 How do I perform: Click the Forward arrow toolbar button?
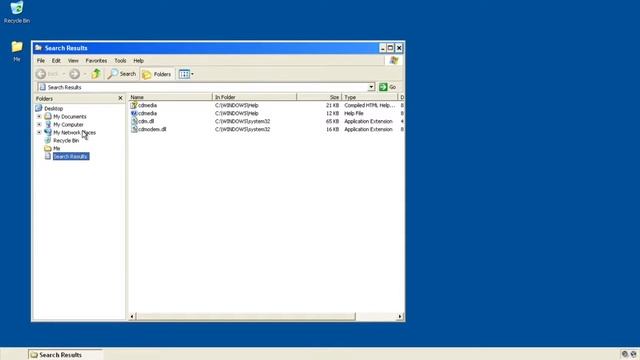pos(74,74)
